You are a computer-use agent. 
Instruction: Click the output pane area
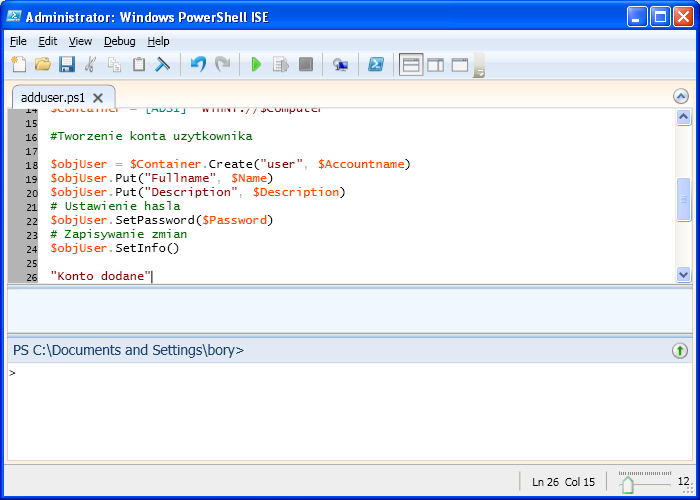coord(350,310)
